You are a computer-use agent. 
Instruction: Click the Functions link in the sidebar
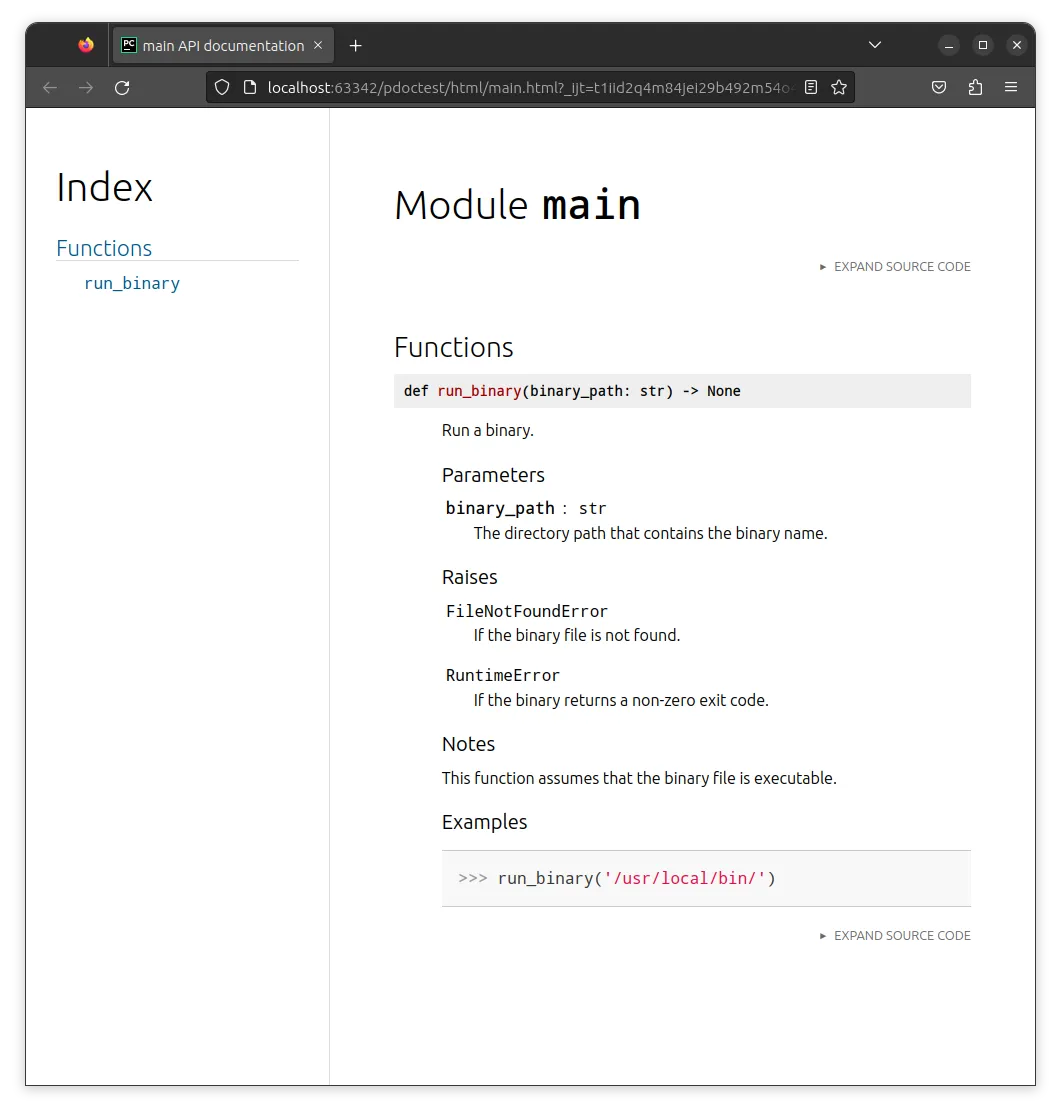(x=104, y=247)
